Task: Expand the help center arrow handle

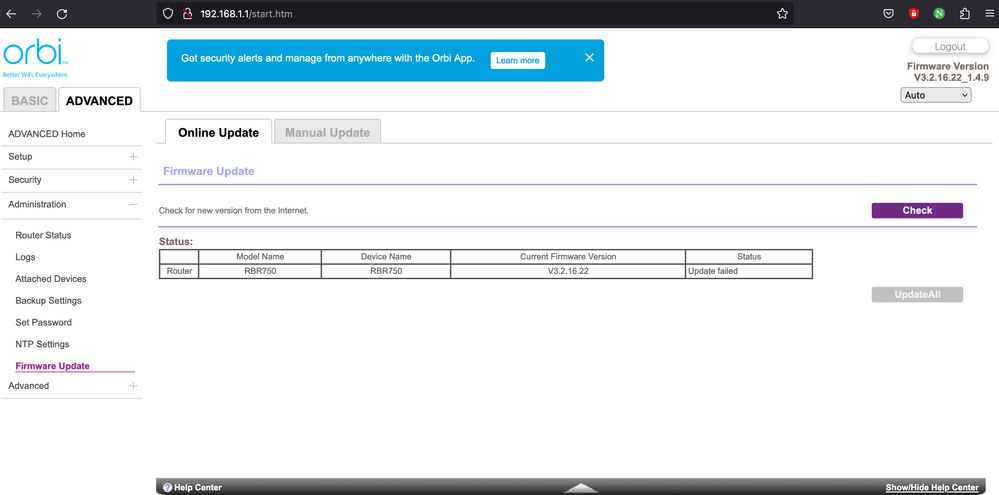Action: point(581,488)
